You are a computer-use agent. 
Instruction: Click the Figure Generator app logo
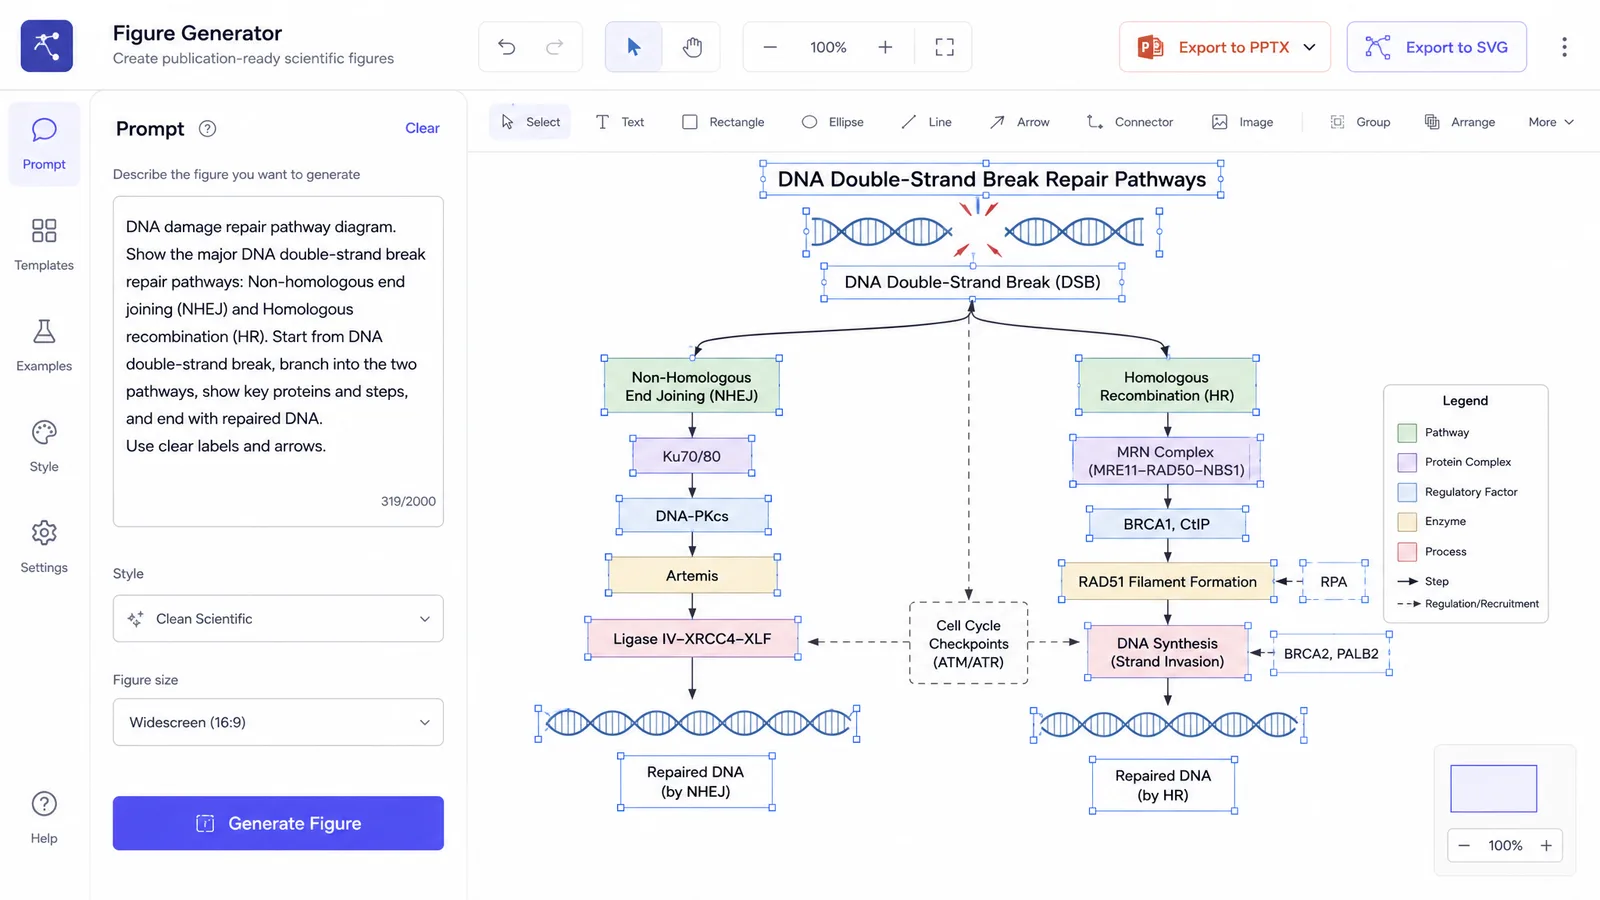[x=46, y=46]
